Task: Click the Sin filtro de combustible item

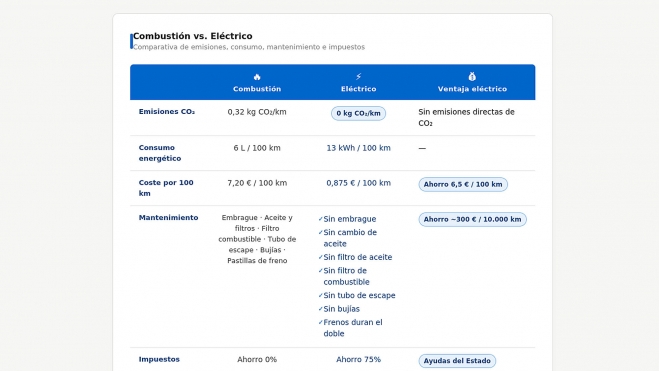Action: (x=344, y=276)
